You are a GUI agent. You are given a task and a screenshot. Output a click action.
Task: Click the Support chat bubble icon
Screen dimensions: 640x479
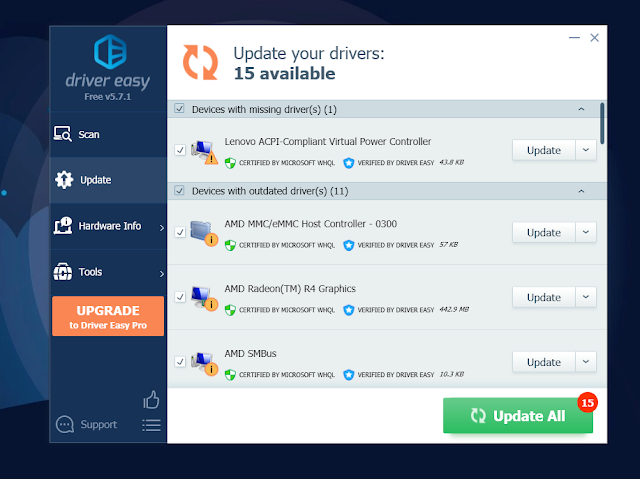pos(64,424)
